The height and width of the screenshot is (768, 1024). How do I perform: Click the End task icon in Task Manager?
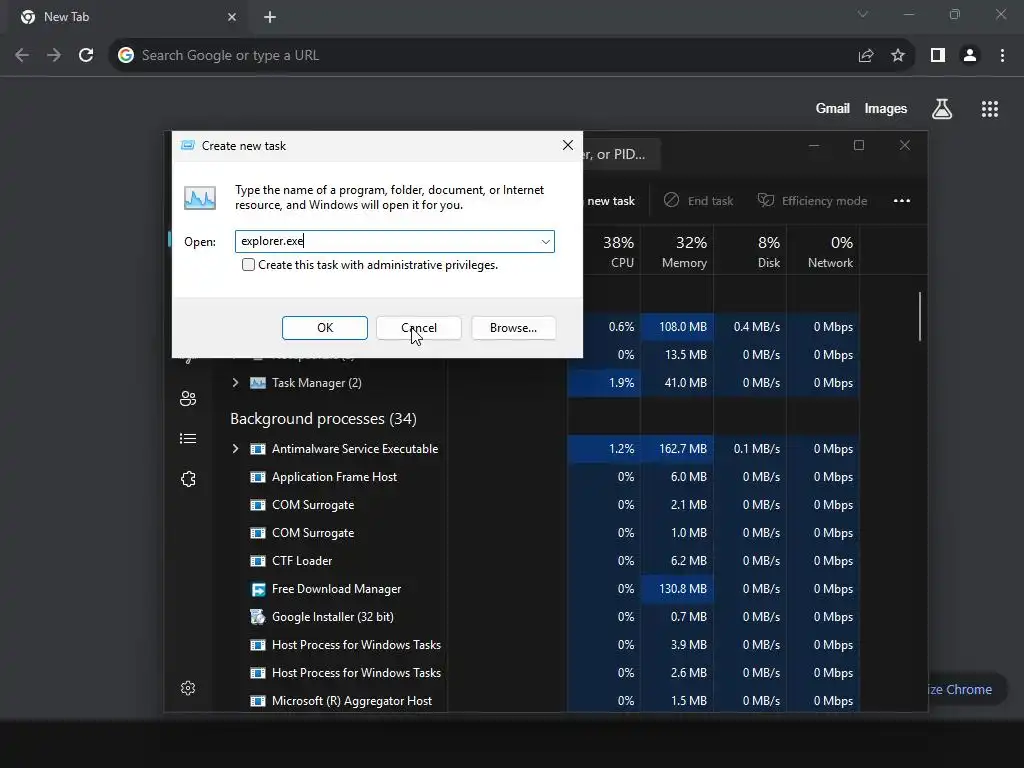671,200
